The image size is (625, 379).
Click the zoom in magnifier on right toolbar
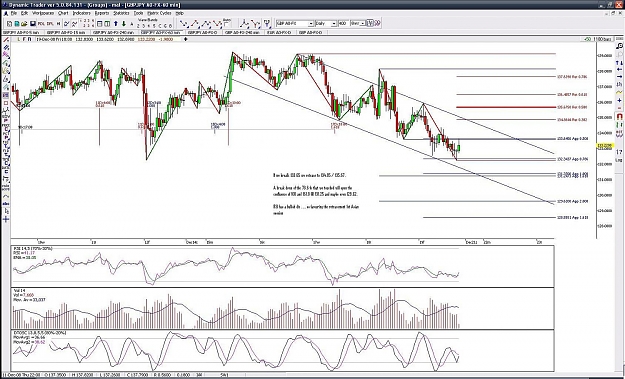[619, 46]
